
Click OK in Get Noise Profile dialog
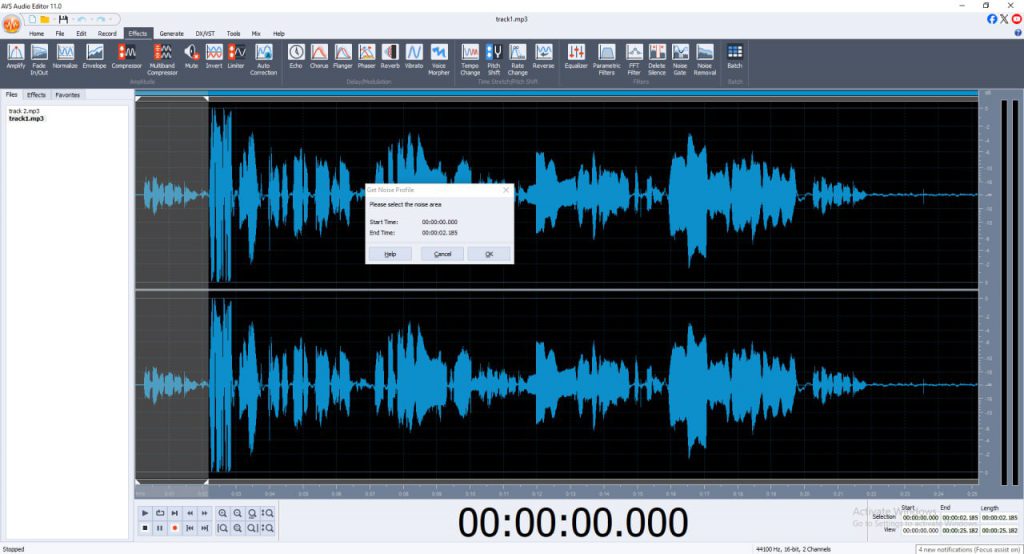click(489, 254)
